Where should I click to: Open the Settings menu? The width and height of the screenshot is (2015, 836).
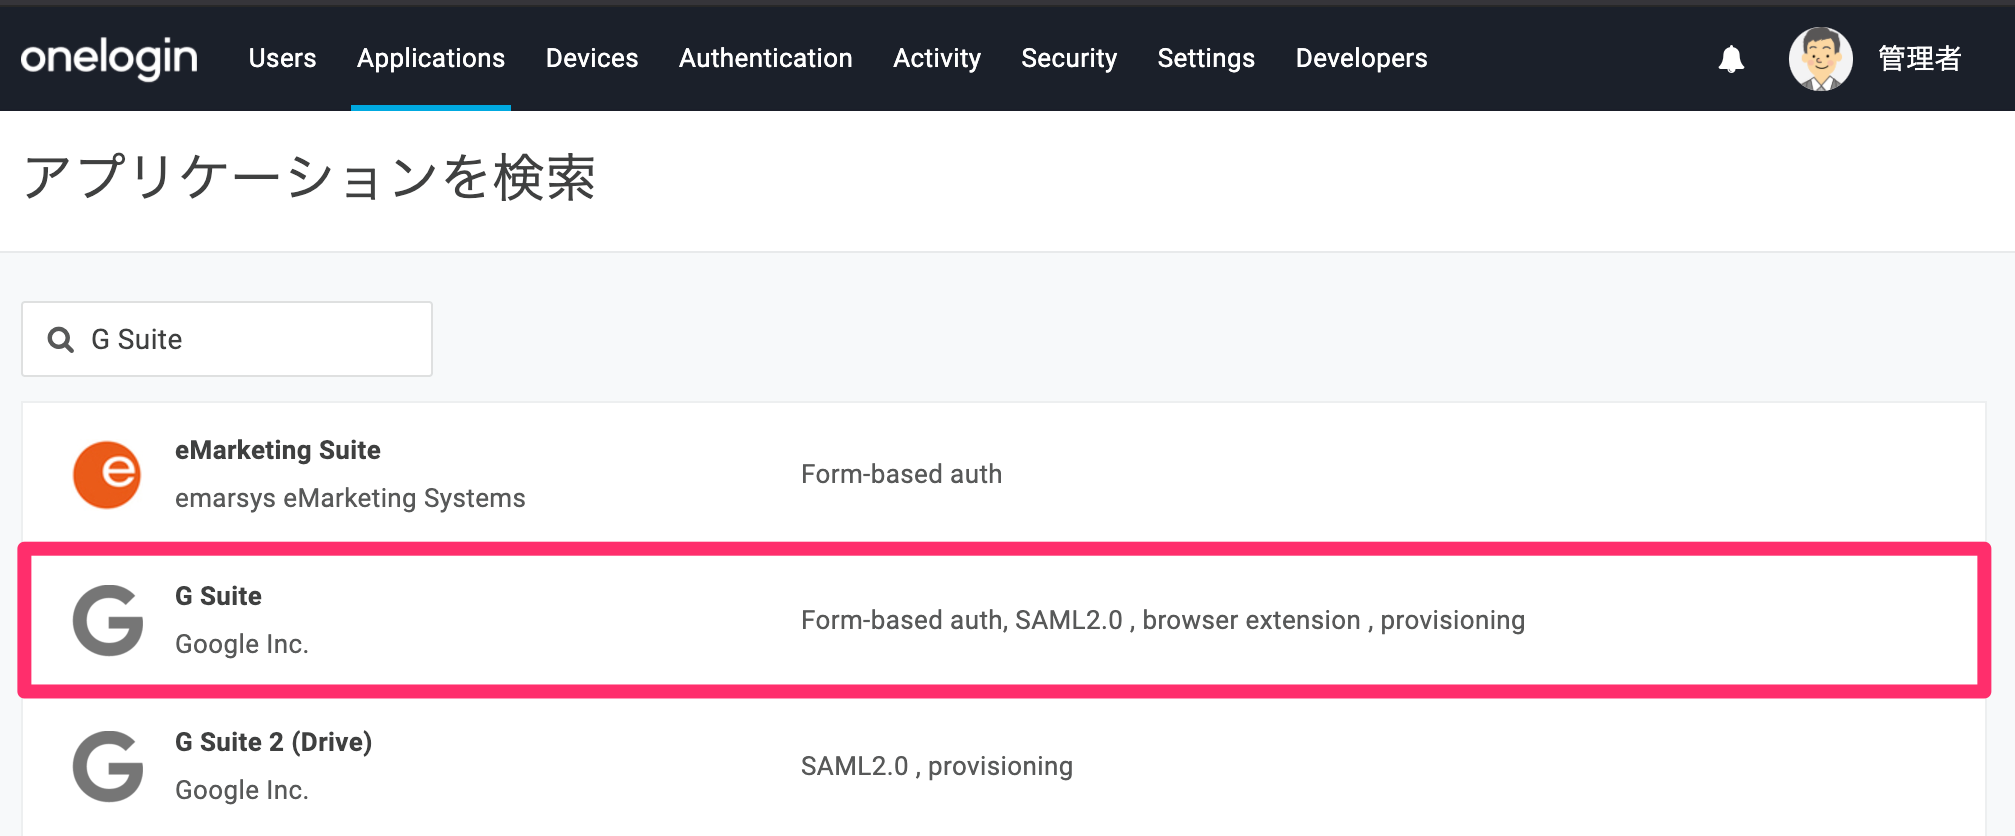[x=1206, y=58]
